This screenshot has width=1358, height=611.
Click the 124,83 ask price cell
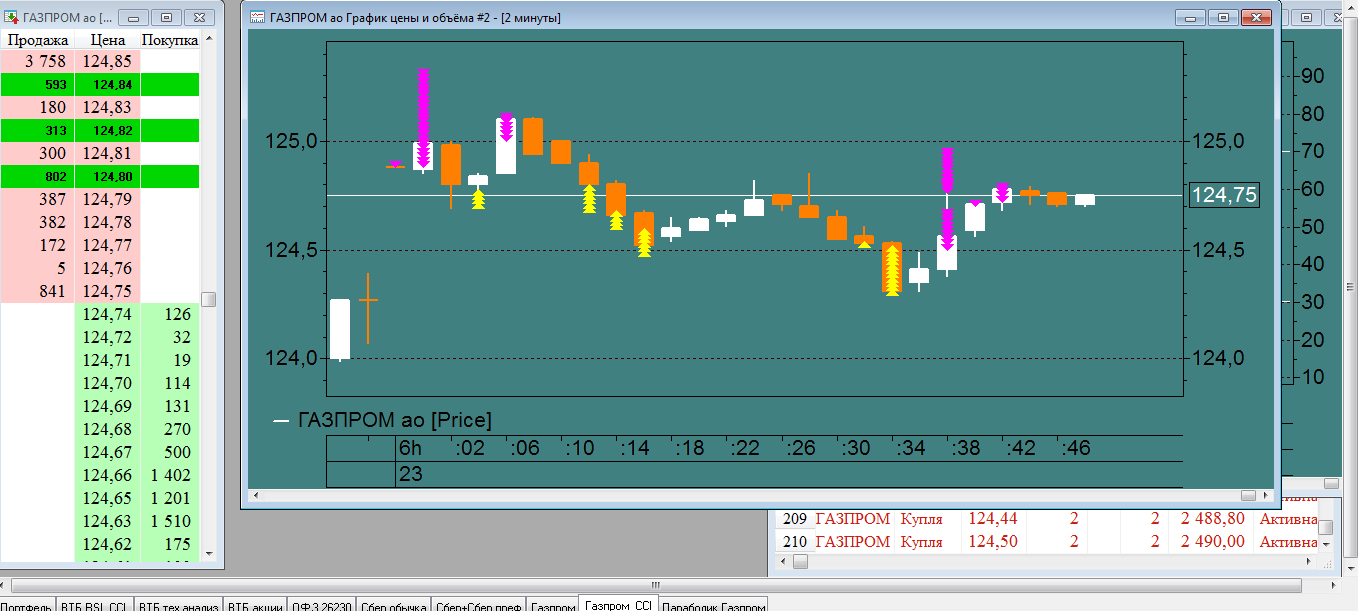108,107
